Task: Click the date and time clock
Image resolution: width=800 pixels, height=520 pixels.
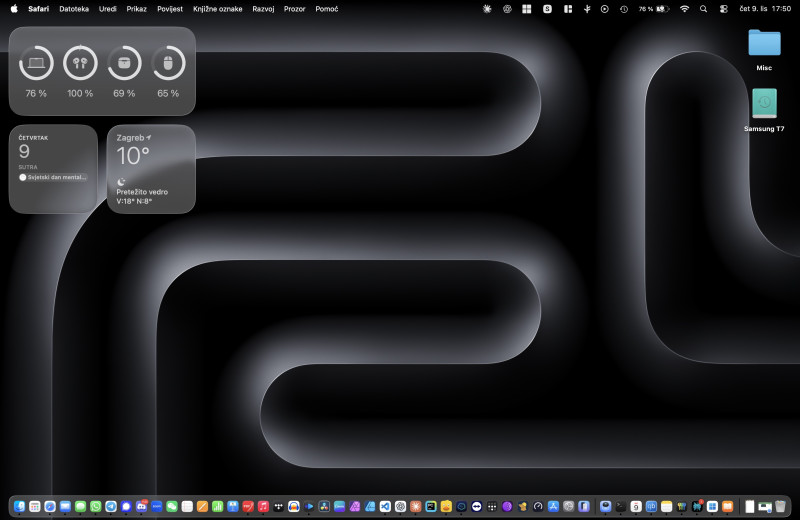Action: pyautogui.click(x=765, y=9)
